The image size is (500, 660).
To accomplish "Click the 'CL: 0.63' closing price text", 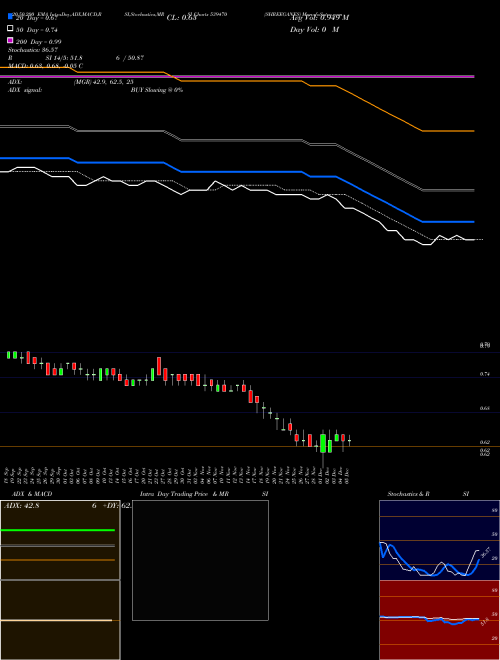I will pos(181,18).
